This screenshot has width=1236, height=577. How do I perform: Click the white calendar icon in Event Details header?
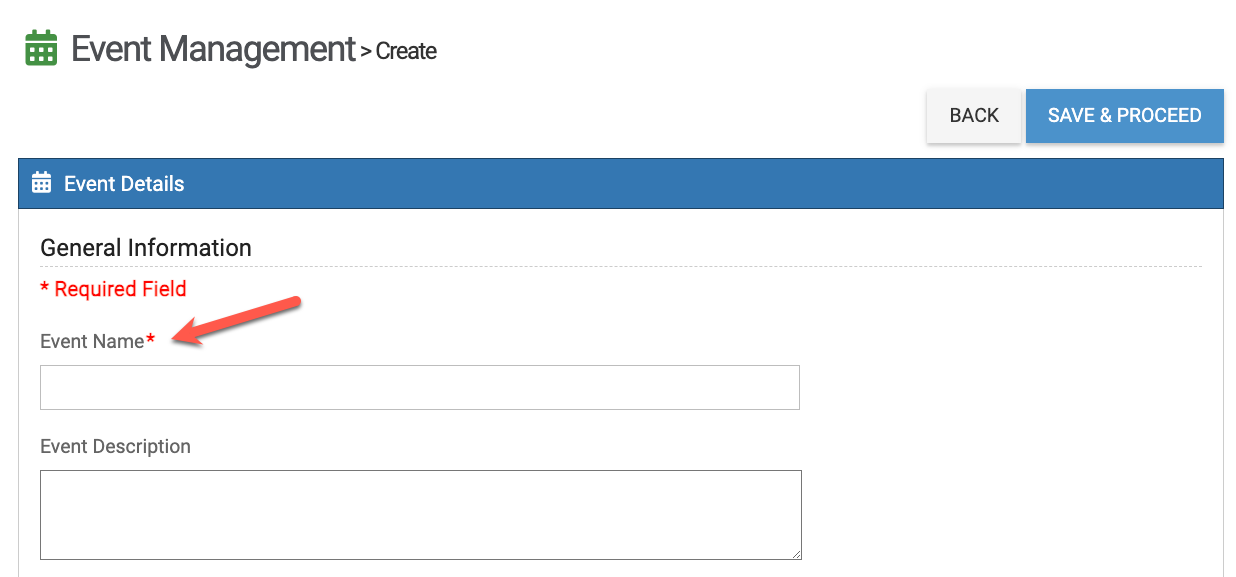pos(42,183)
